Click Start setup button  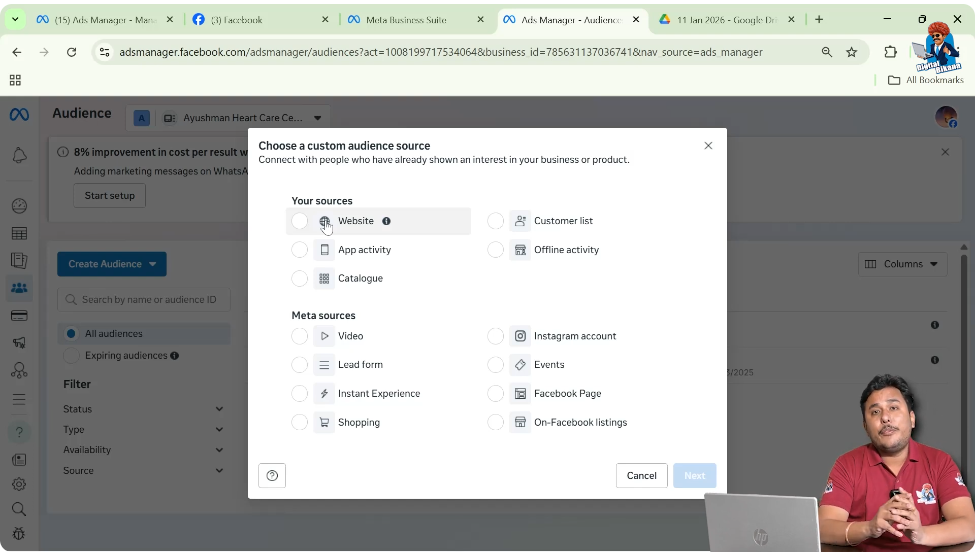(109, 196)
